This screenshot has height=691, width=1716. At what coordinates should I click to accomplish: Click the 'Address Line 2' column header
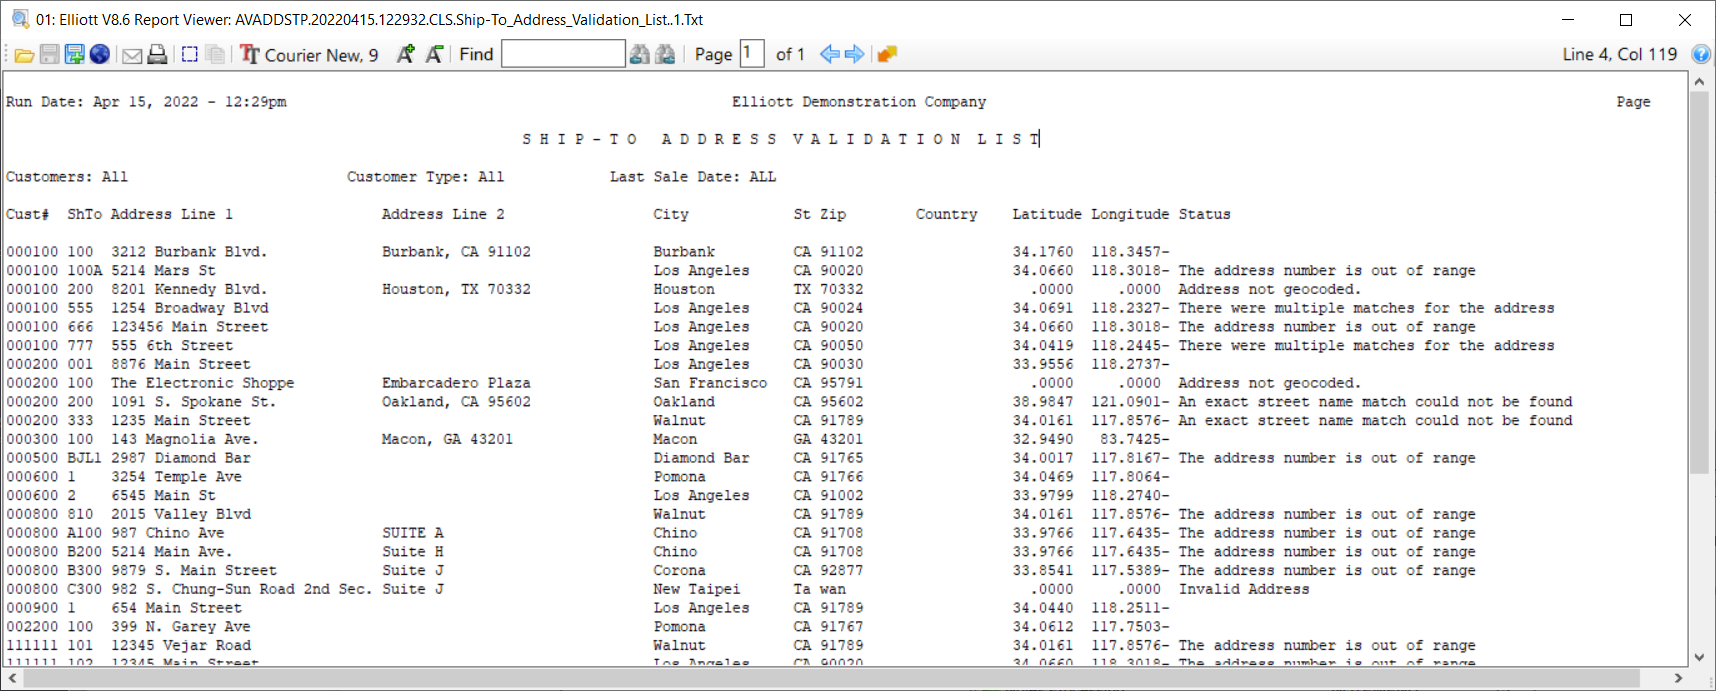pyautogui.click(x=443, y=214)
